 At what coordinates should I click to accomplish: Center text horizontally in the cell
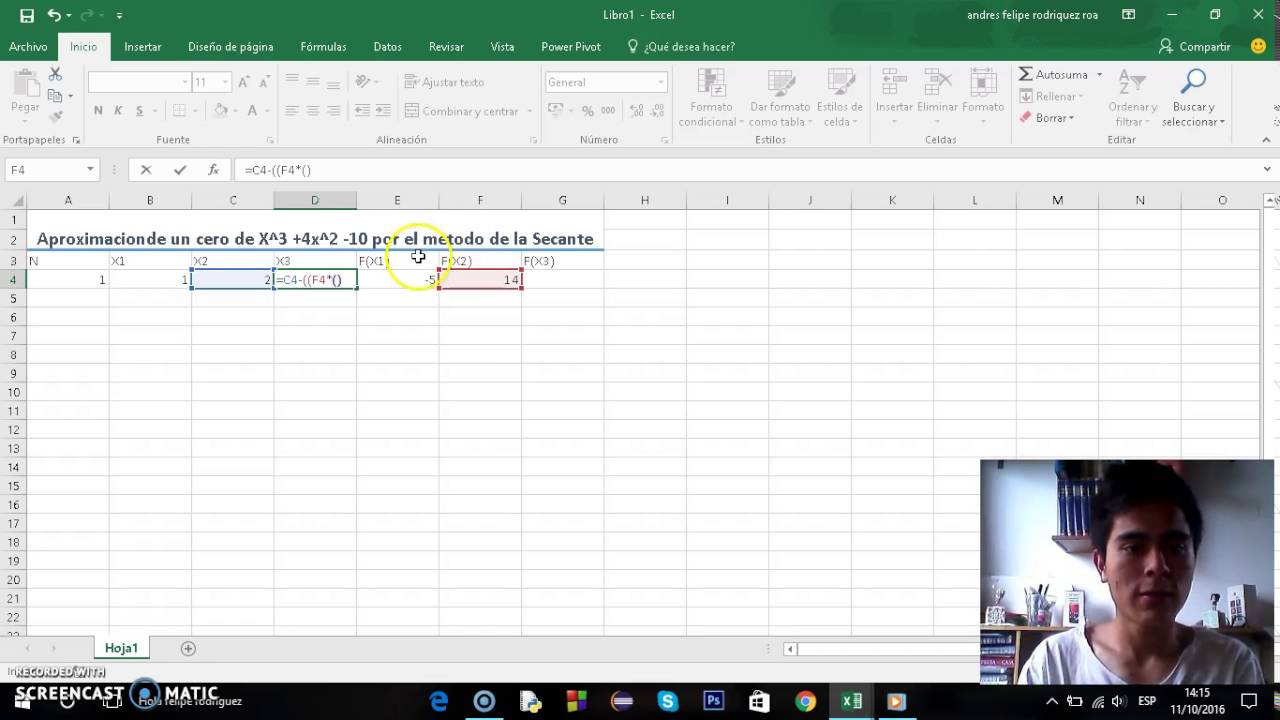(313, 111)
